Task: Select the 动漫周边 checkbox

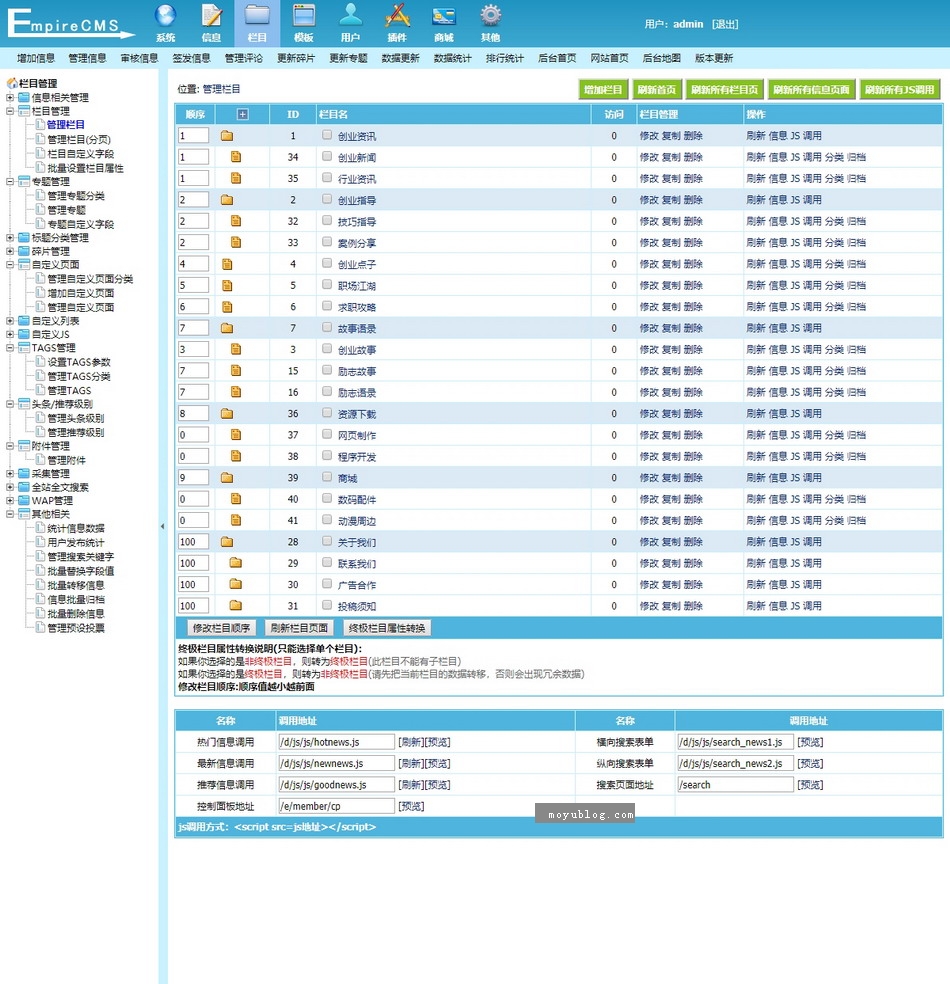Action: (x=327, y=520)
